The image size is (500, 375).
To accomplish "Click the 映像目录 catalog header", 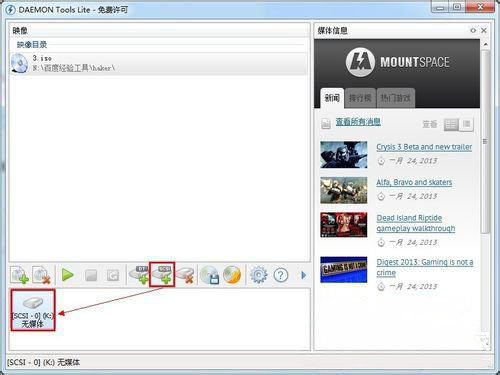I will 32,44.
